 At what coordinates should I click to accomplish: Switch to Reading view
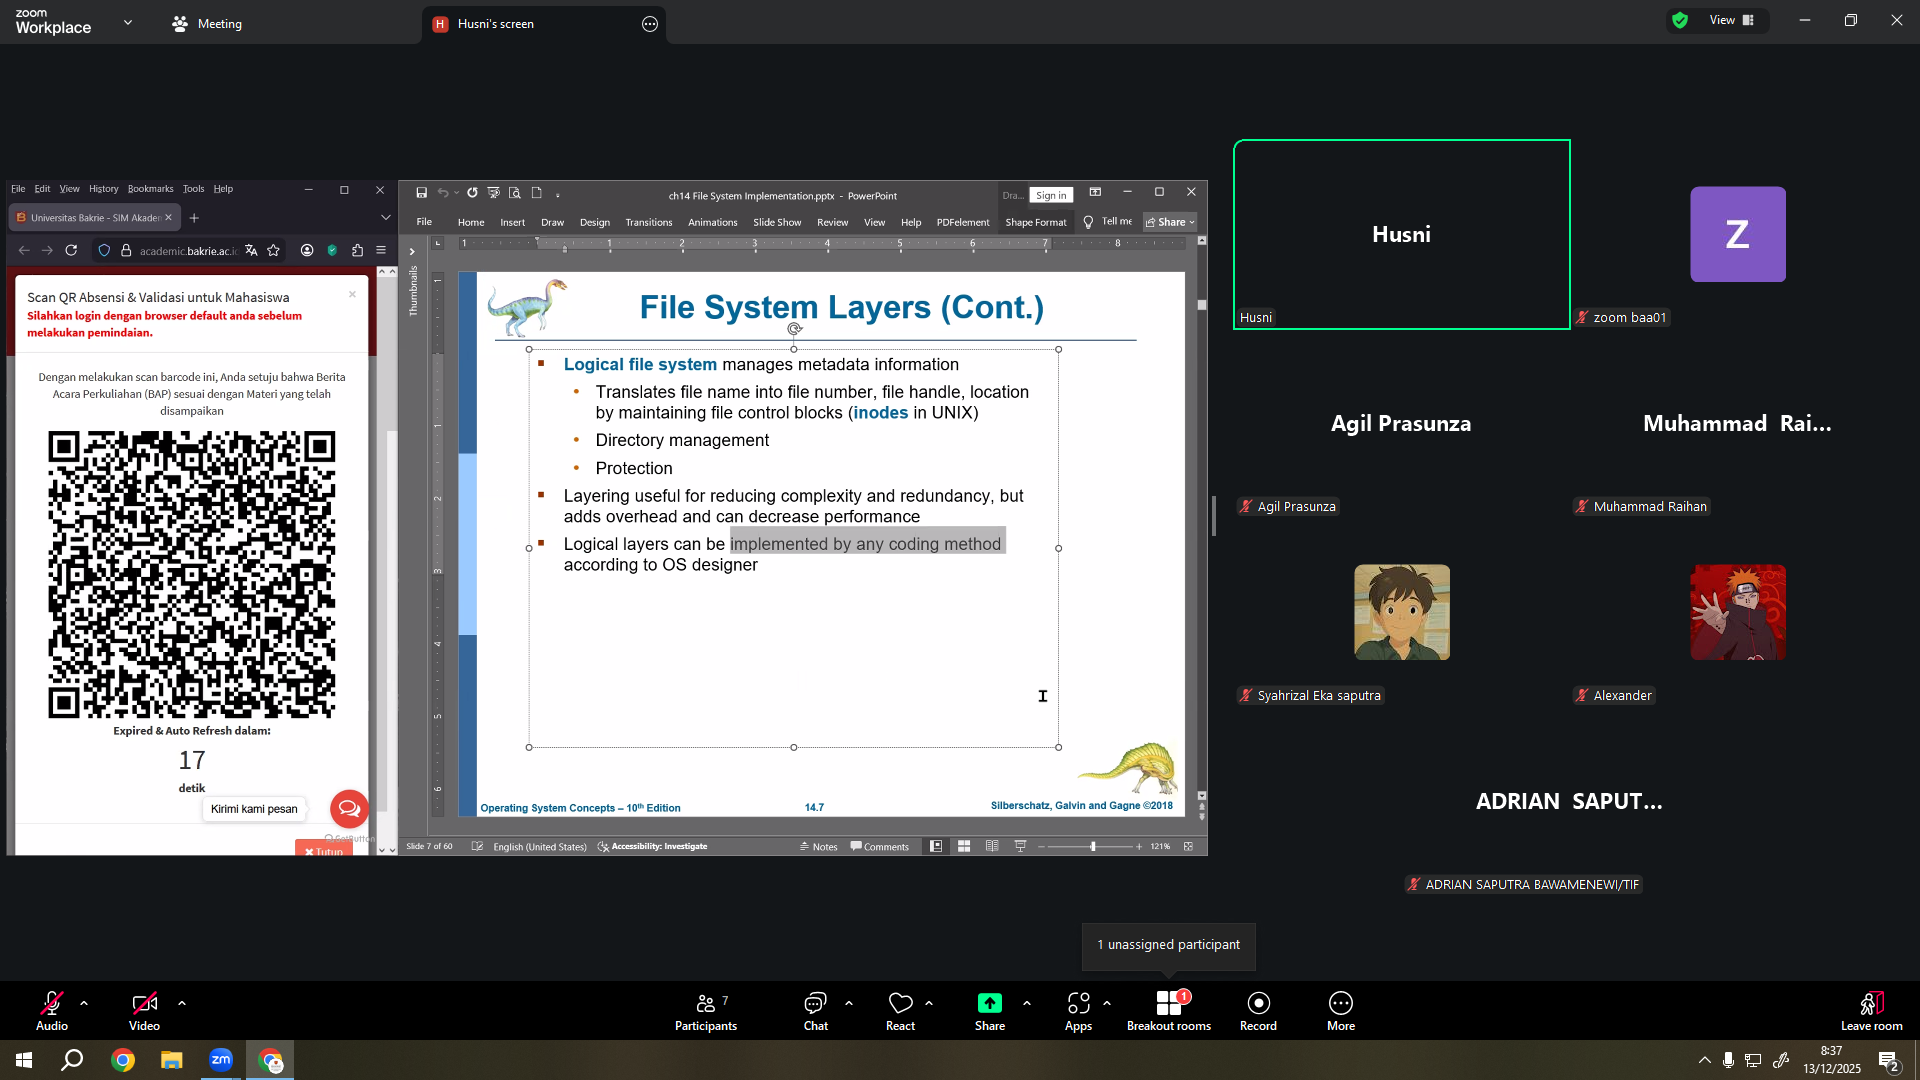992,847
